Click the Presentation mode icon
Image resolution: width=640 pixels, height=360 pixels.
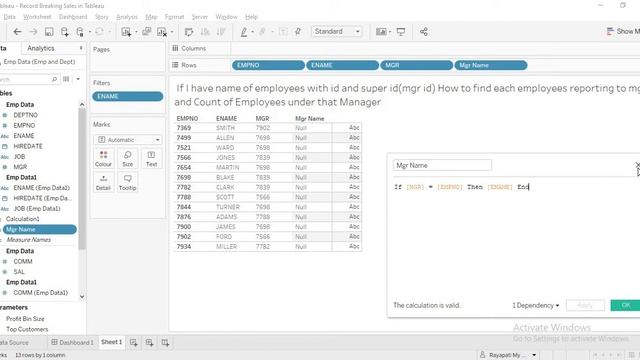click(x=401, y=32)
